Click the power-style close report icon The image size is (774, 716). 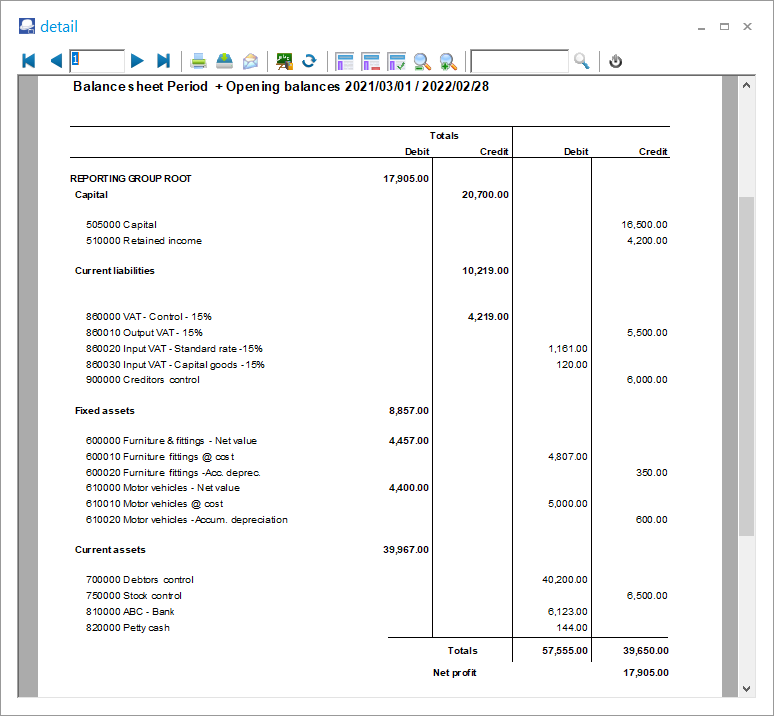pyautogui.click(x=616, y=61)
